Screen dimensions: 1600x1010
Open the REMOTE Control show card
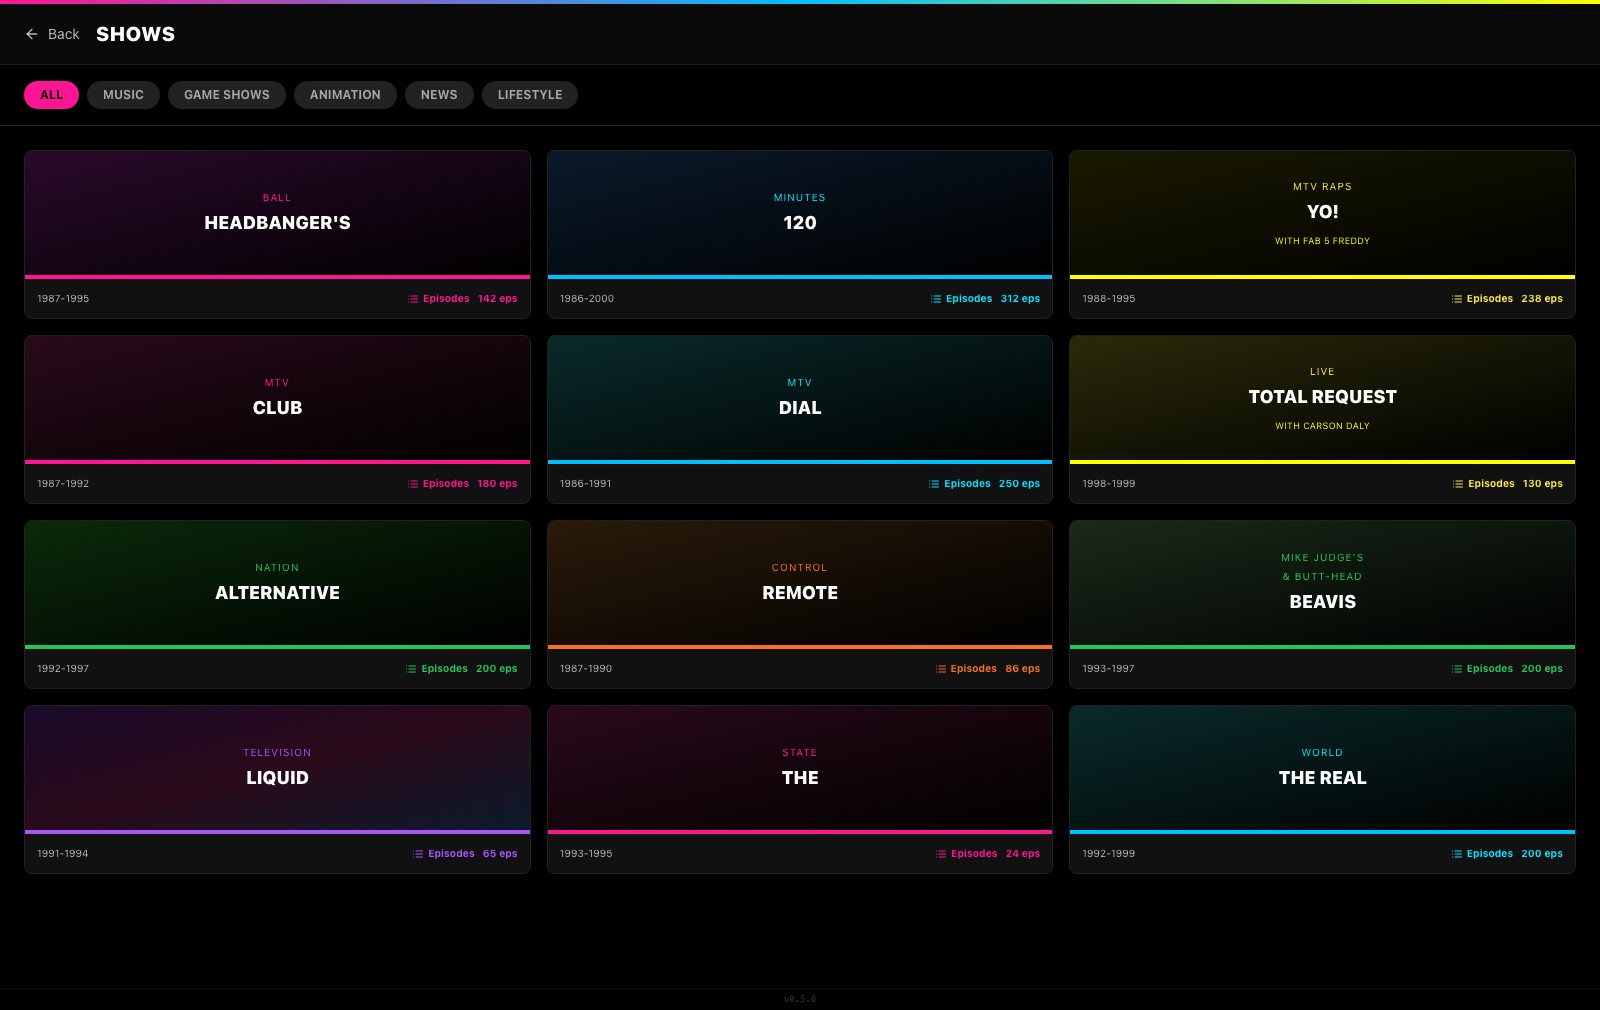[x=800, y=604]
